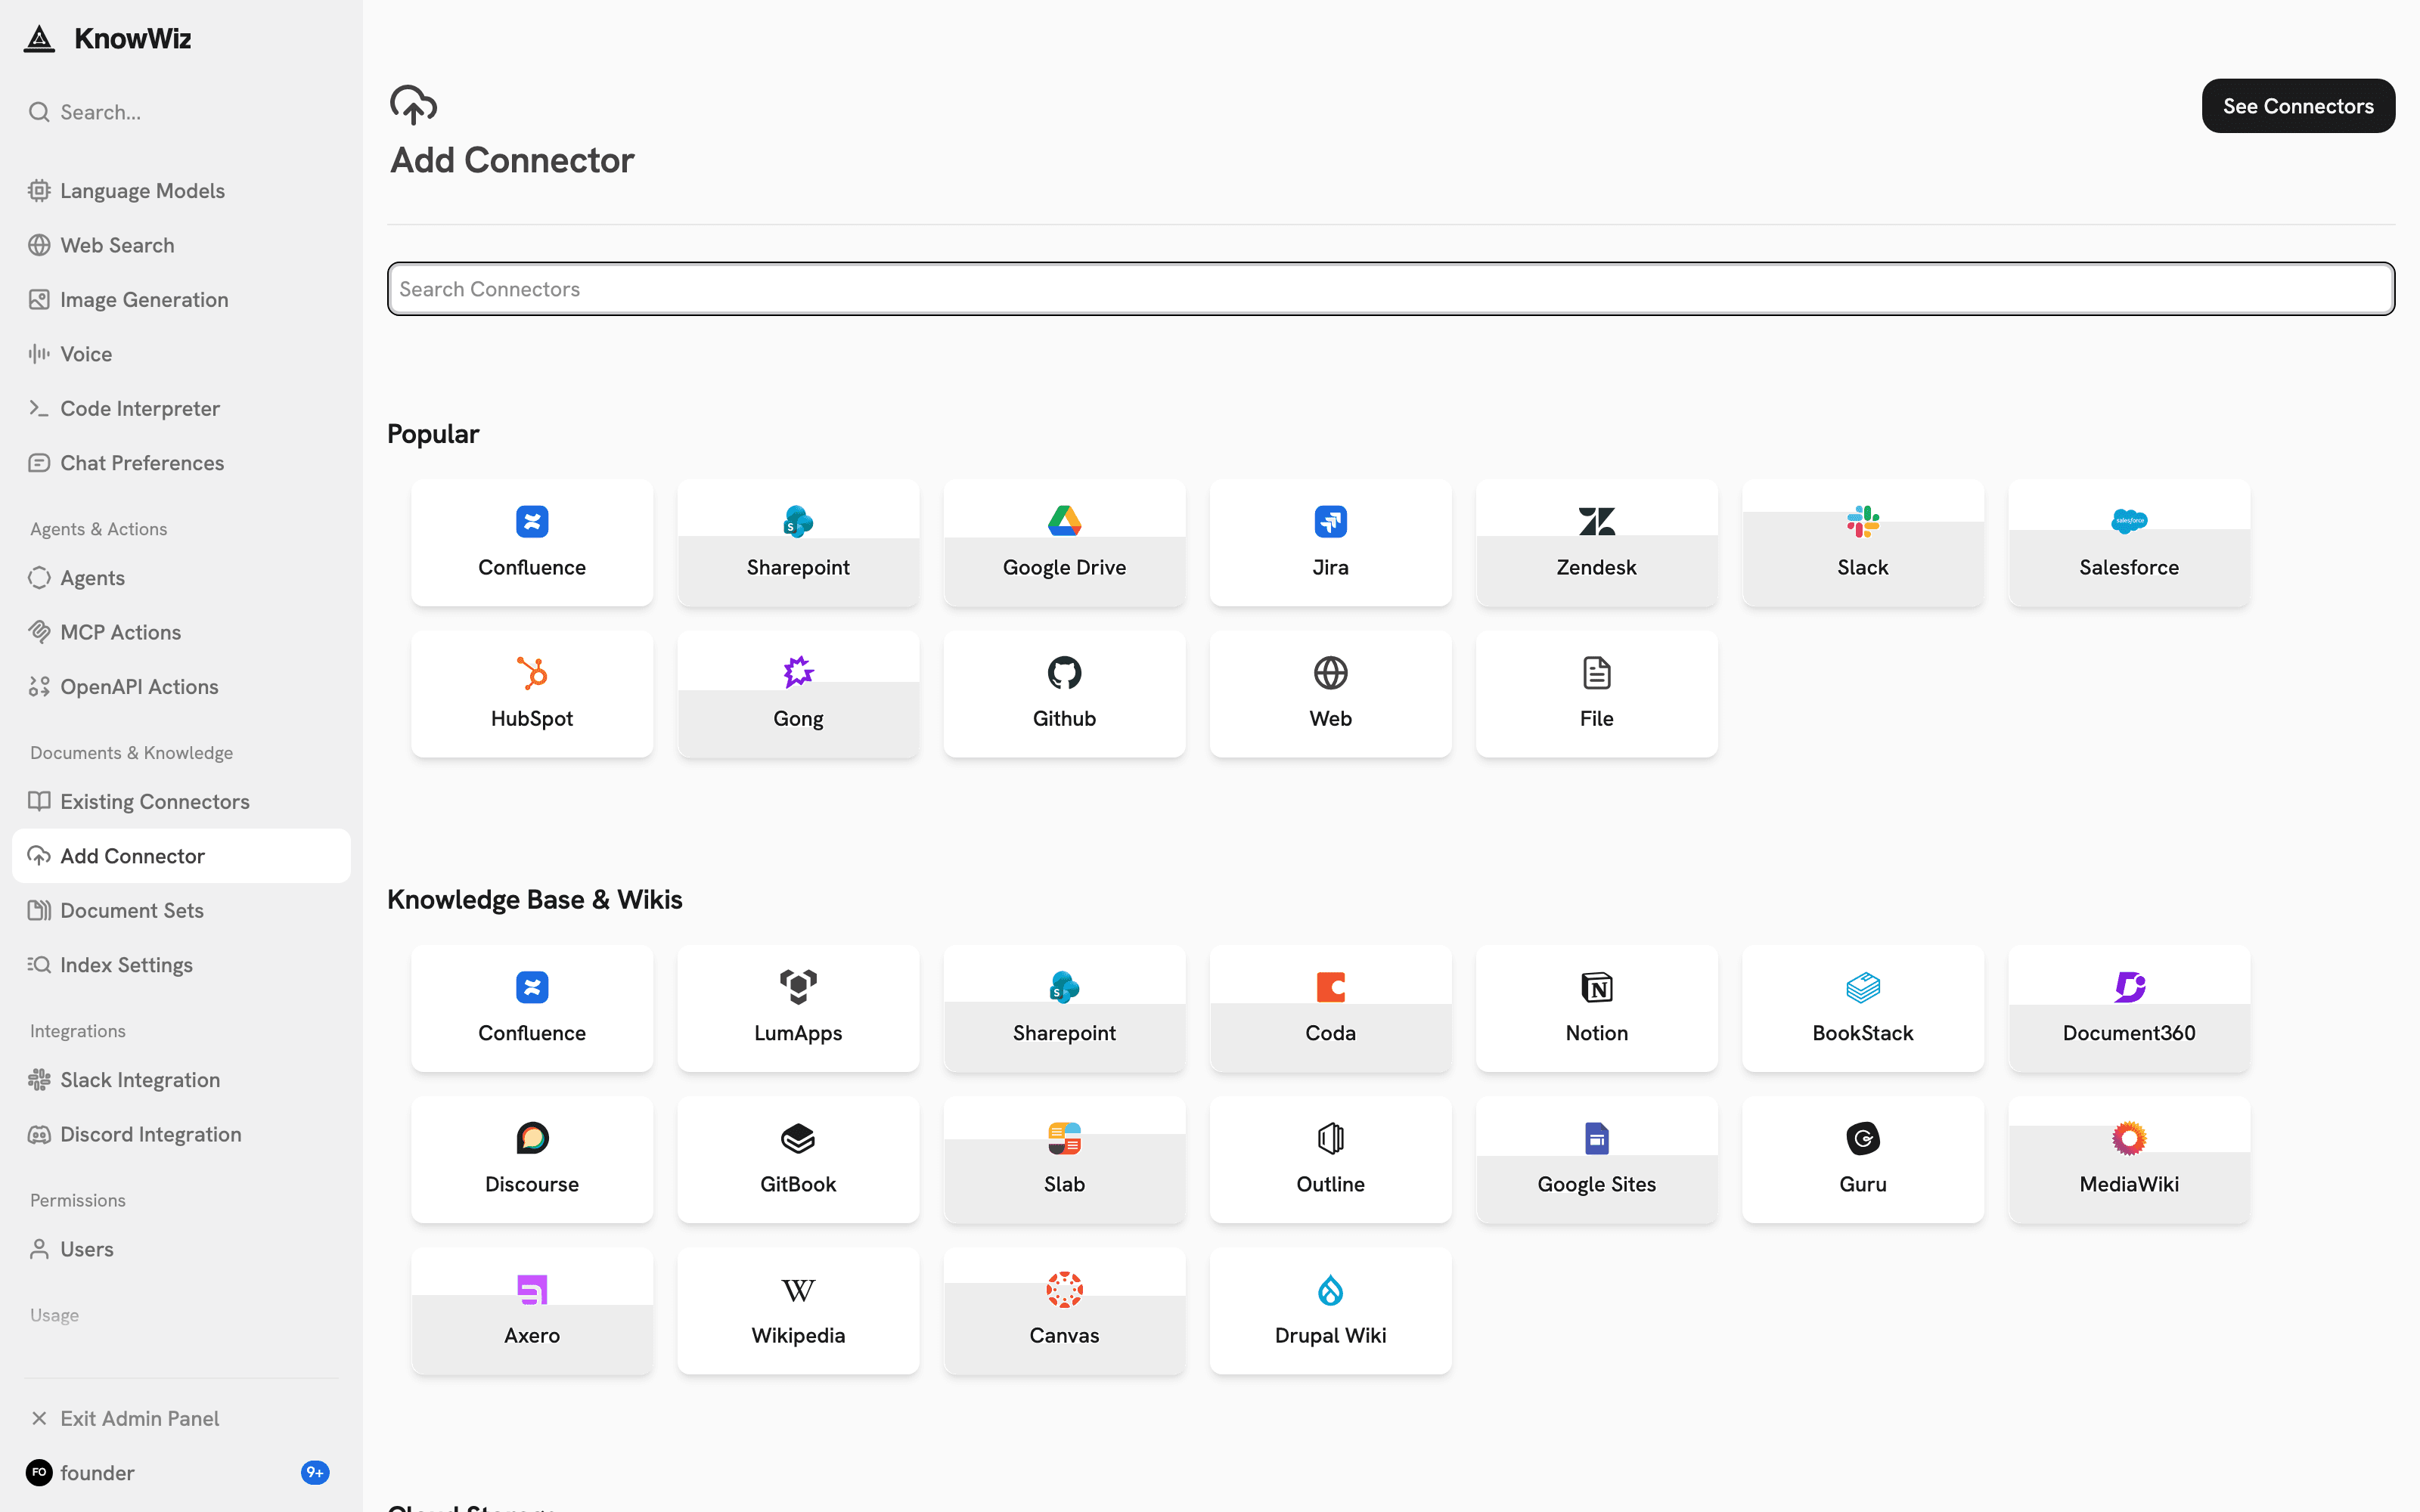This screenshot has width=2420, height=1512.
Task: Go to Agents page
Action: [x=181, y=578]
